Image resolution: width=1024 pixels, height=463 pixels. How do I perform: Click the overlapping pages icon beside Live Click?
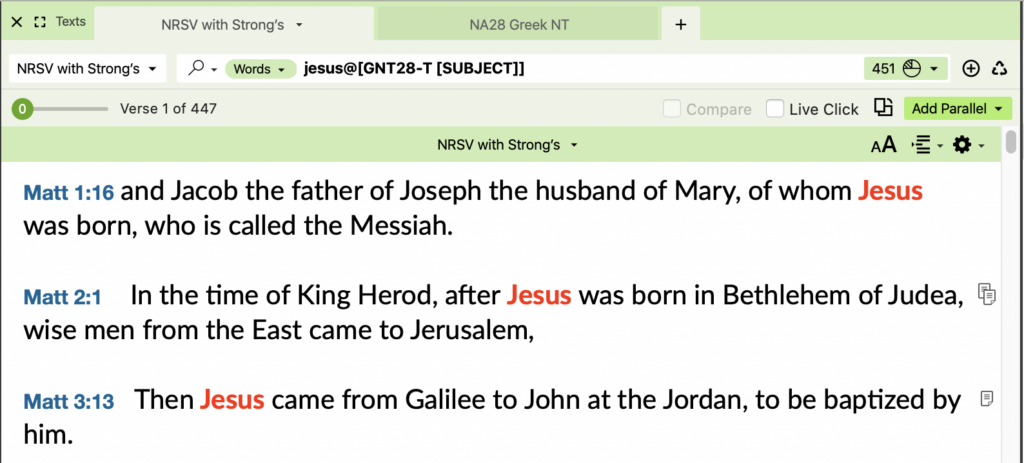(883, 108)
